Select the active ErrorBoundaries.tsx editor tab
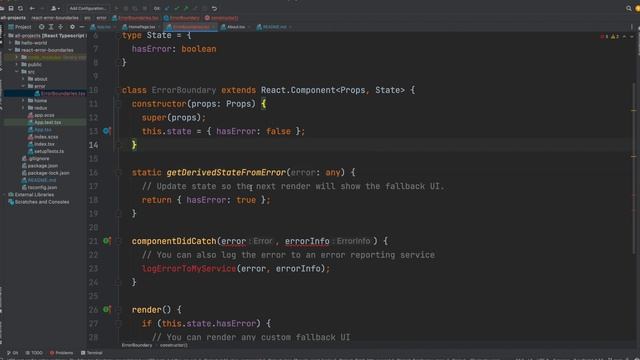Viewport: 640px width, 360px height. (191, 27)
